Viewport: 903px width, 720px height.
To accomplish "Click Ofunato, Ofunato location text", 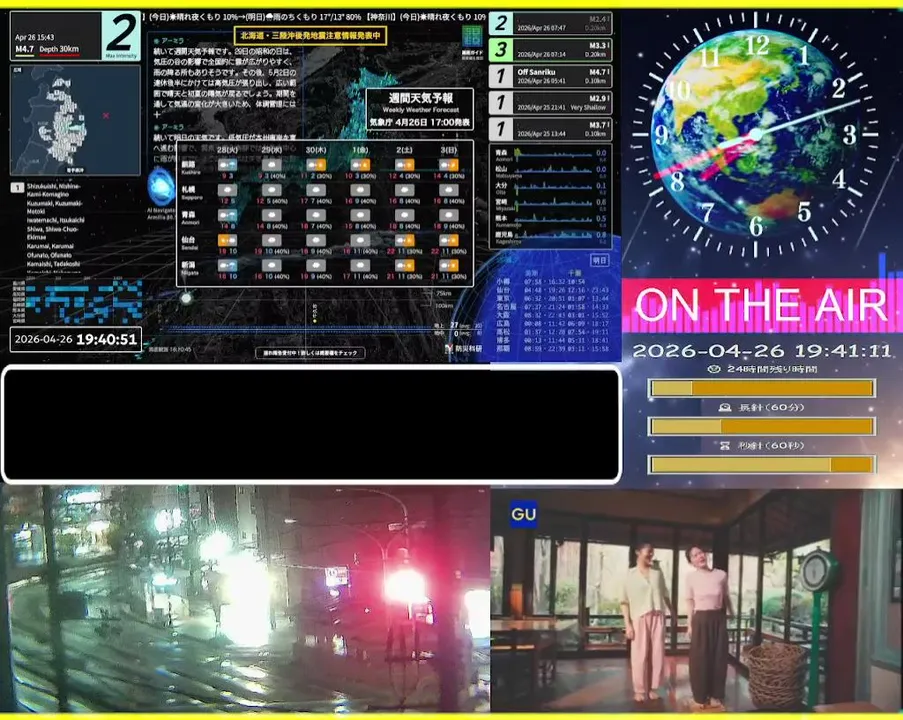I will tap(49, 255).
